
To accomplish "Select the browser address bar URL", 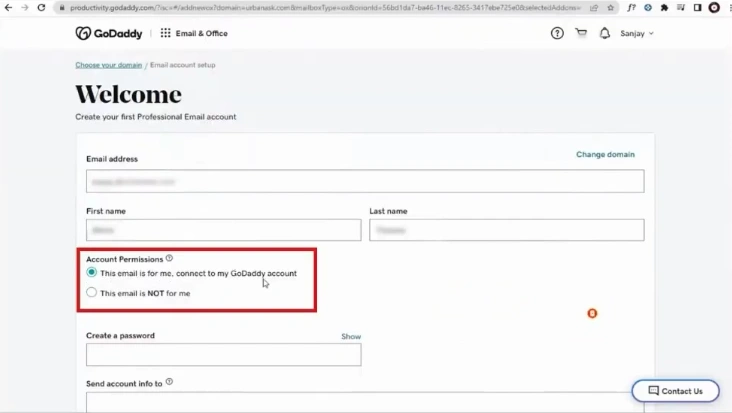I will (x=325, y=8).
